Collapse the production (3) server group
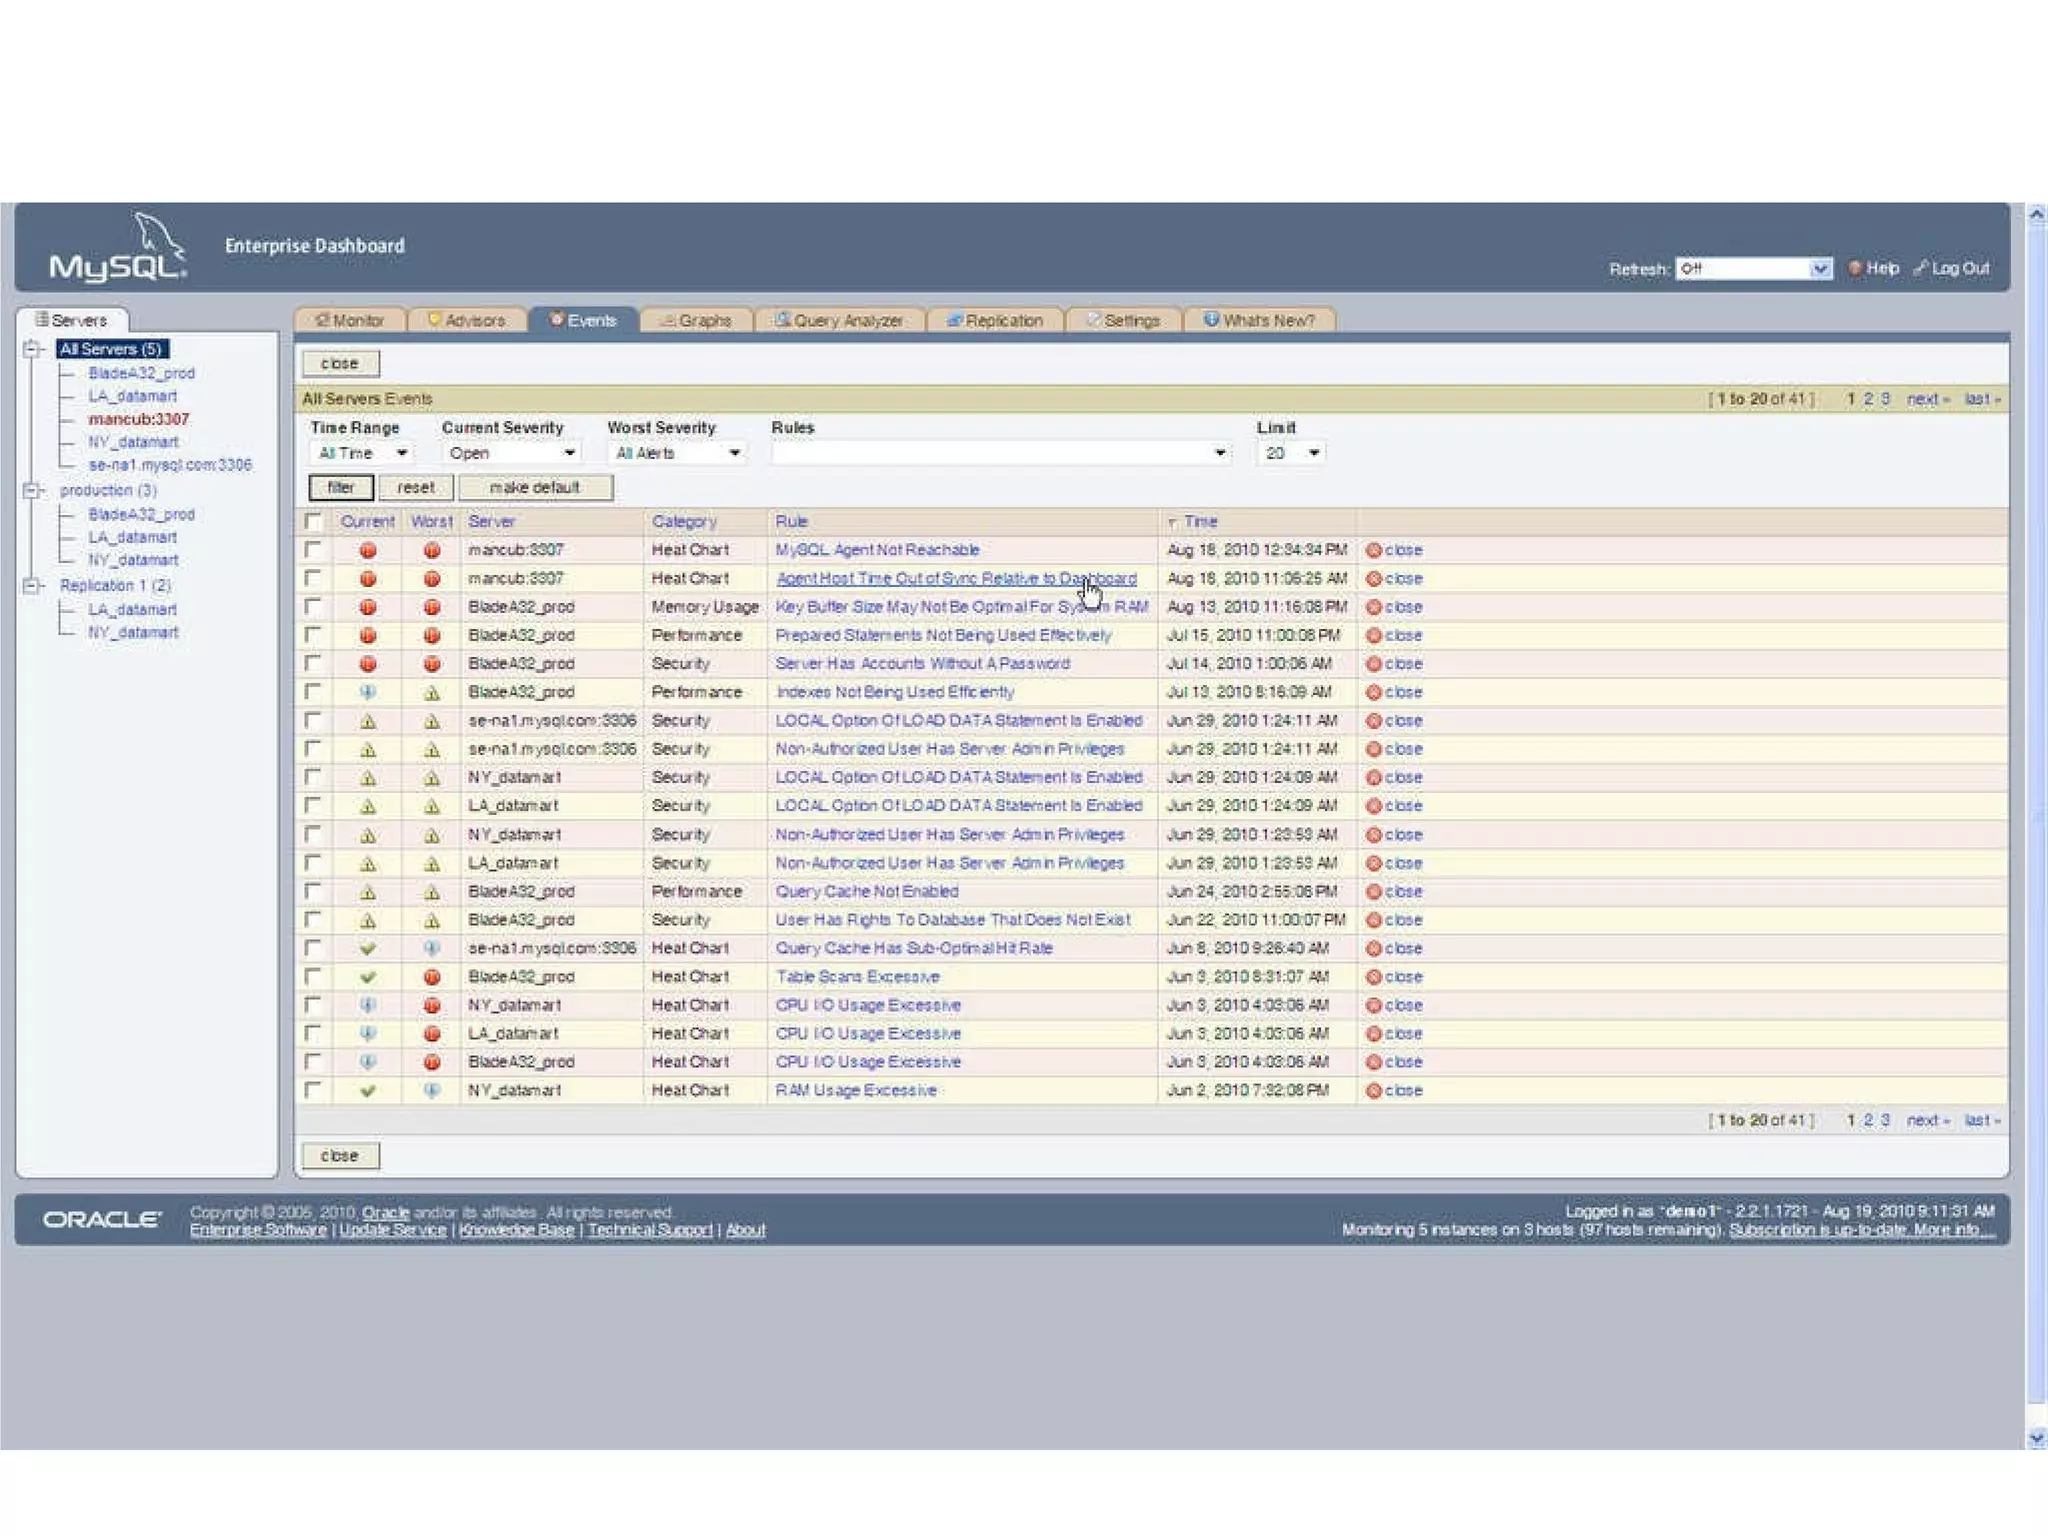The height and width of the screenshot is (1536, 2048). coord(32,490)
